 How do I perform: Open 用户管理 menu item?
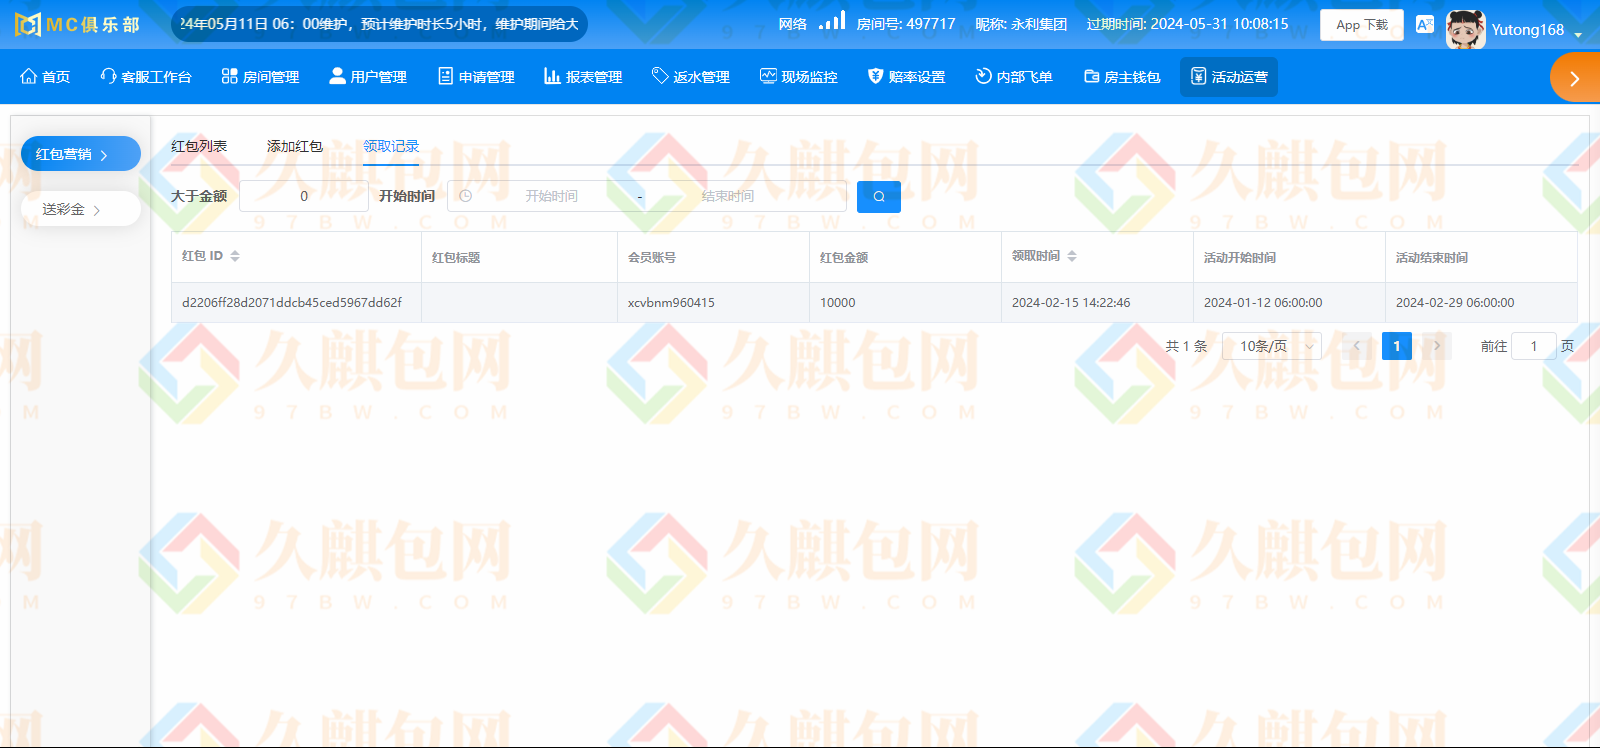pos(368,77)
